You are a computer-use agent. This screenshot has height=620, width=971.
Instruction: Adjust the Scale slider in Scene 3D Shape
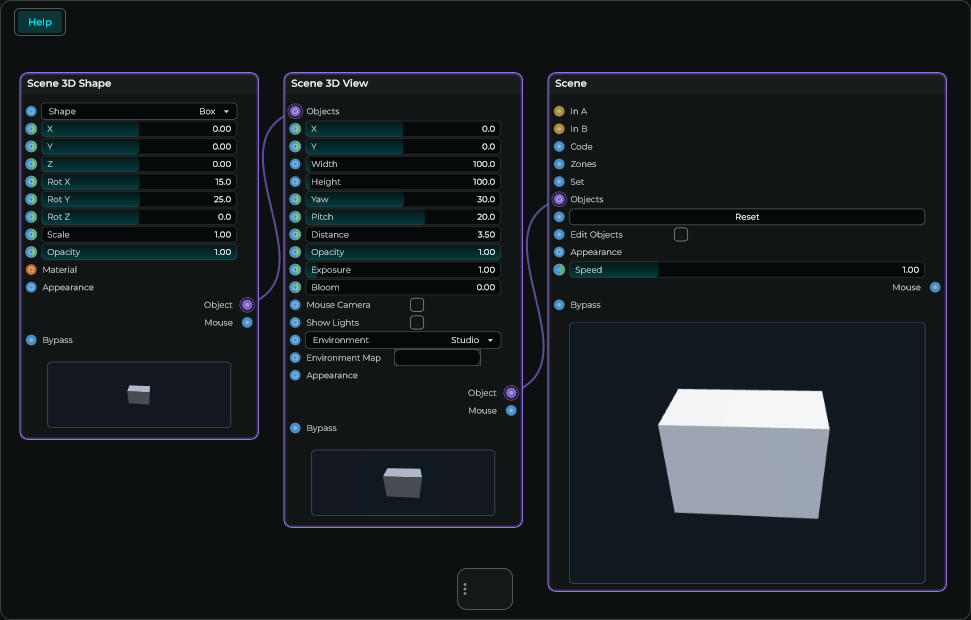point(139,235)
